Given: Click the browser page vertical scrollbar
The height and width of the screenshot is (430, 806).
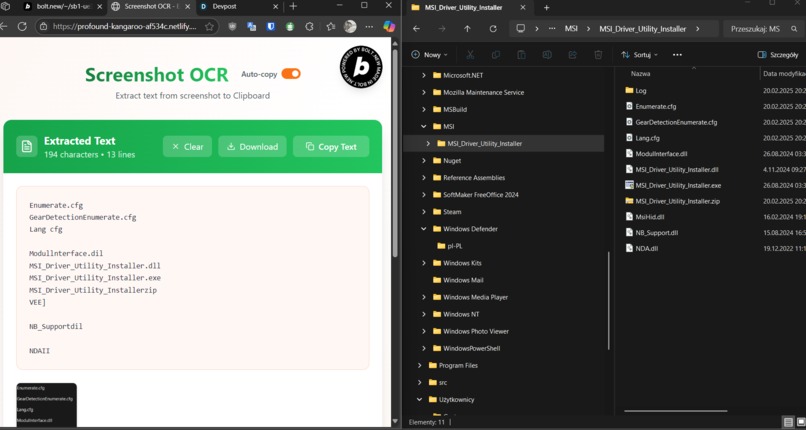Looking at the screenshot, I should 395,153.
